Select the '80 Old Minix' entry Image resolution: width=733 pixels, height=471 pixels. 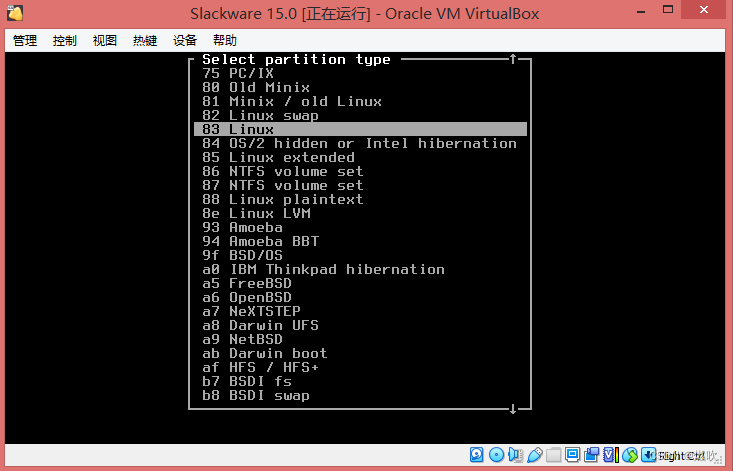[x=360, y=87]
